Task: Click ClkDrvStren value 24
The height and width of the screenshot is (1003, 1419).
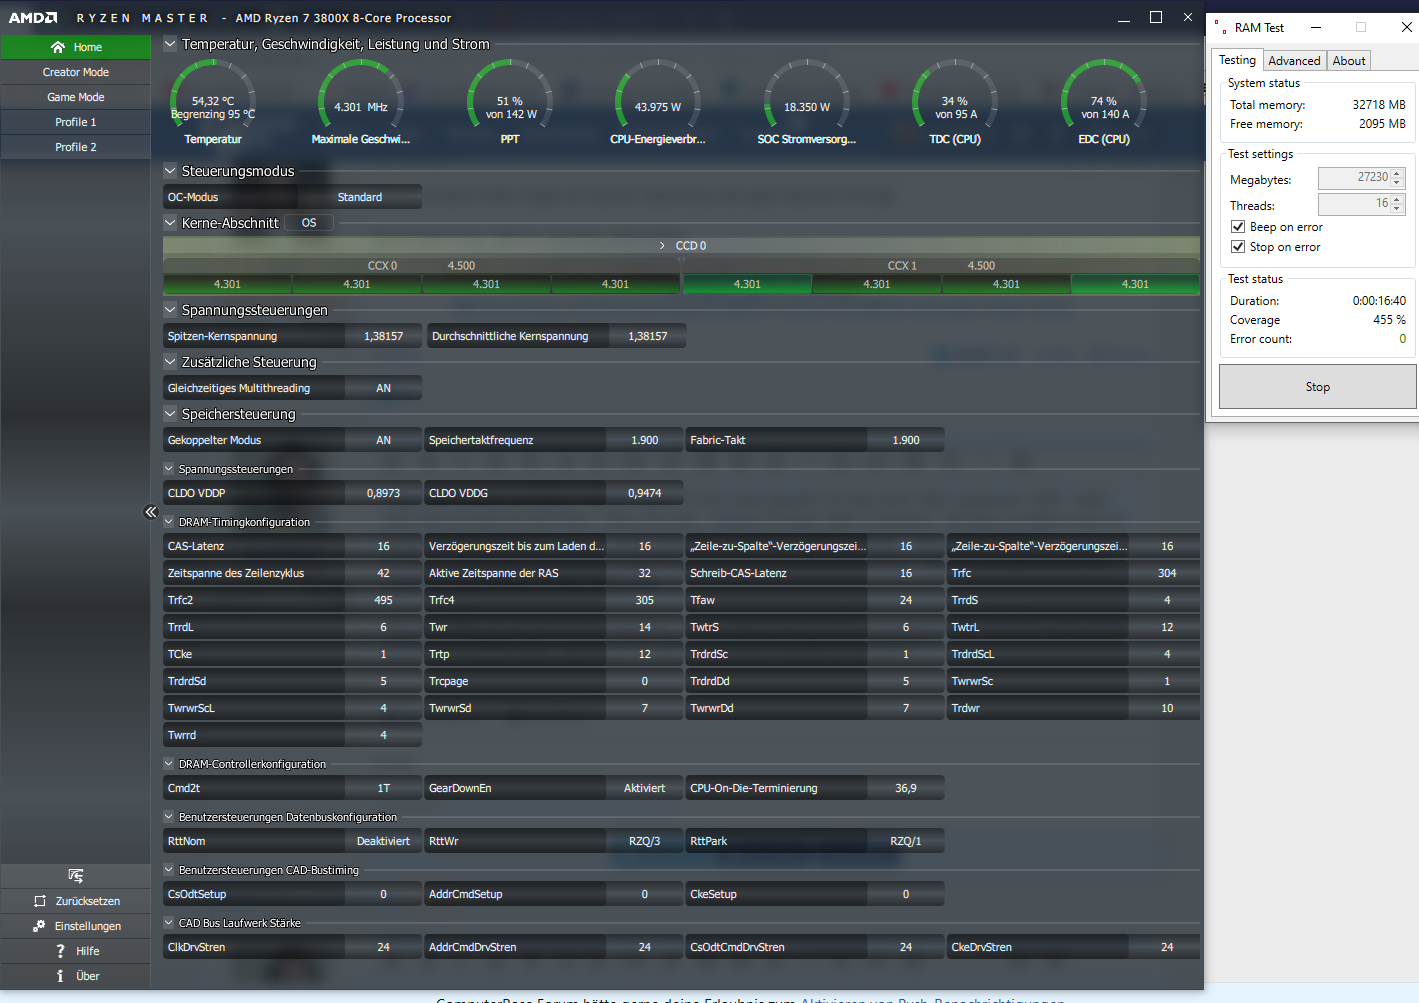Action: [383, 947]
